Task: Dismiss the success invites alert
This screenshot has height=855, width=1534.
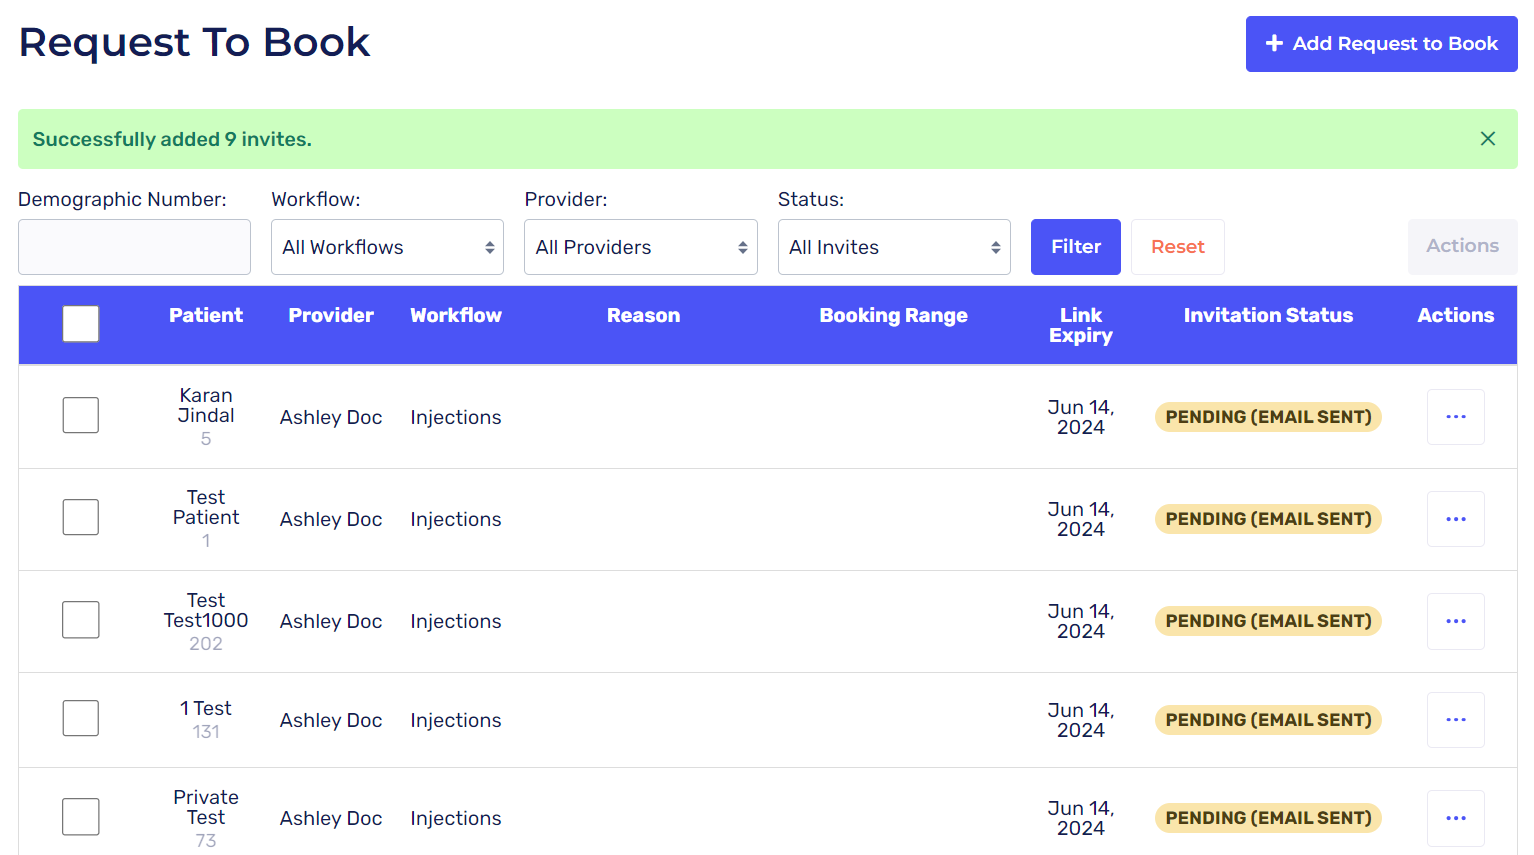Action: pyautogui.click(x=1487, y=139)
